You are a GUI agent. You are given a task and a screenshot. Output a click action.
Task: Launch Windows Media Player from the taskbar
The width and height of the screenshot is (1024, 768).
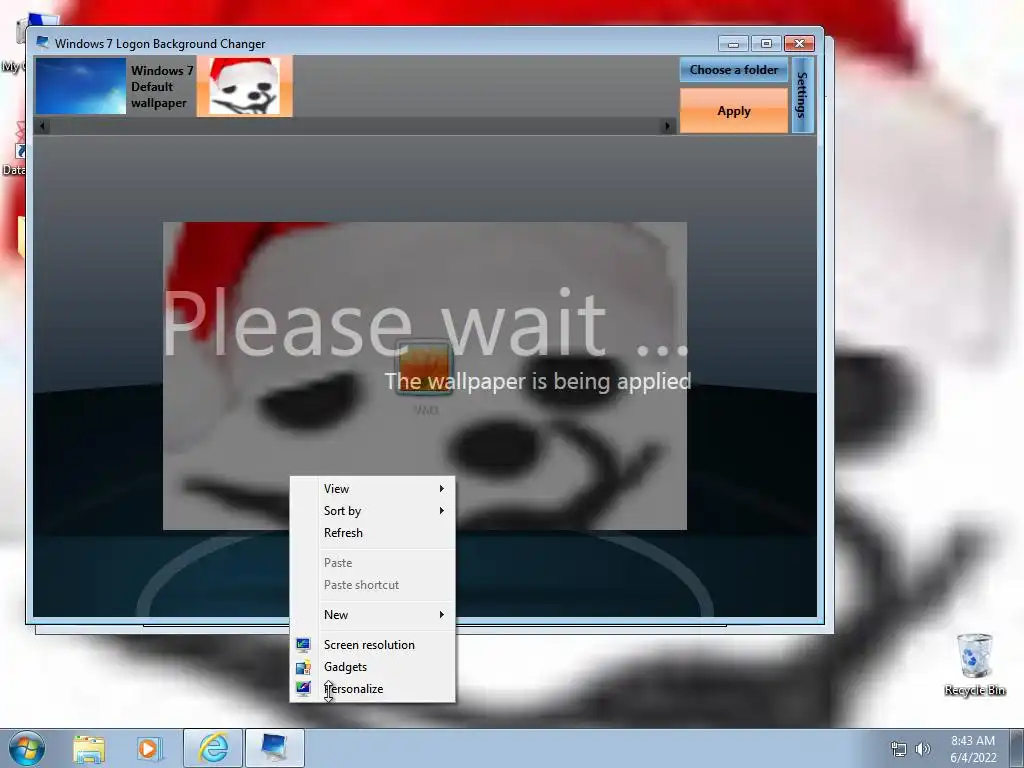point(150,748)
